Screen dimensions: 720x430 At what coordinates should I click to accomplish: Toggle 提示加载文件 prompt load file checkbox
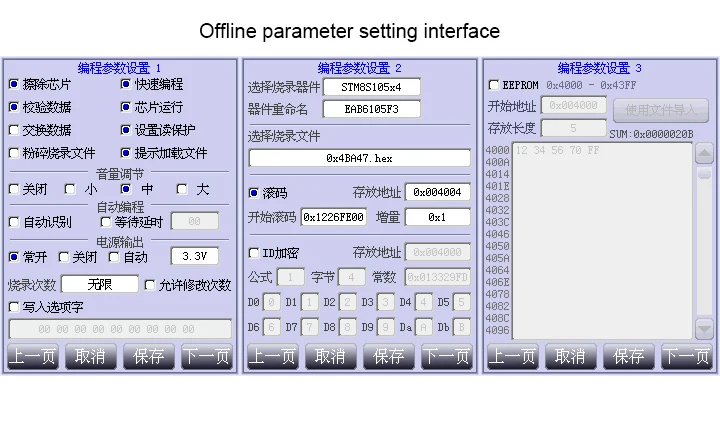[x=125, y=153]
